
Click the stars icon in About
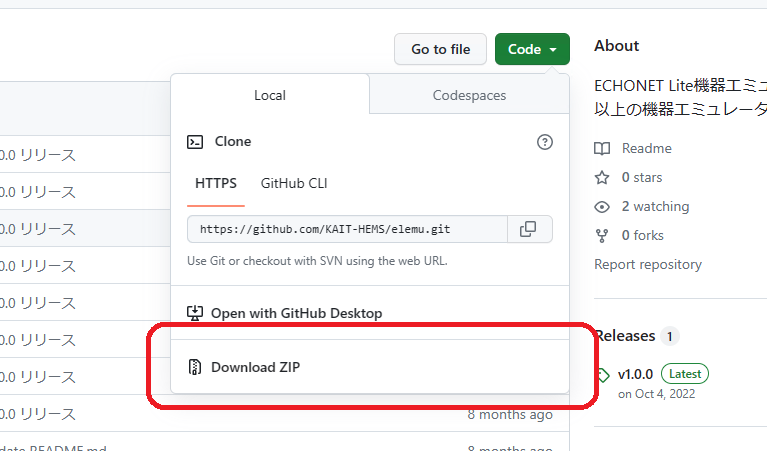602,177
